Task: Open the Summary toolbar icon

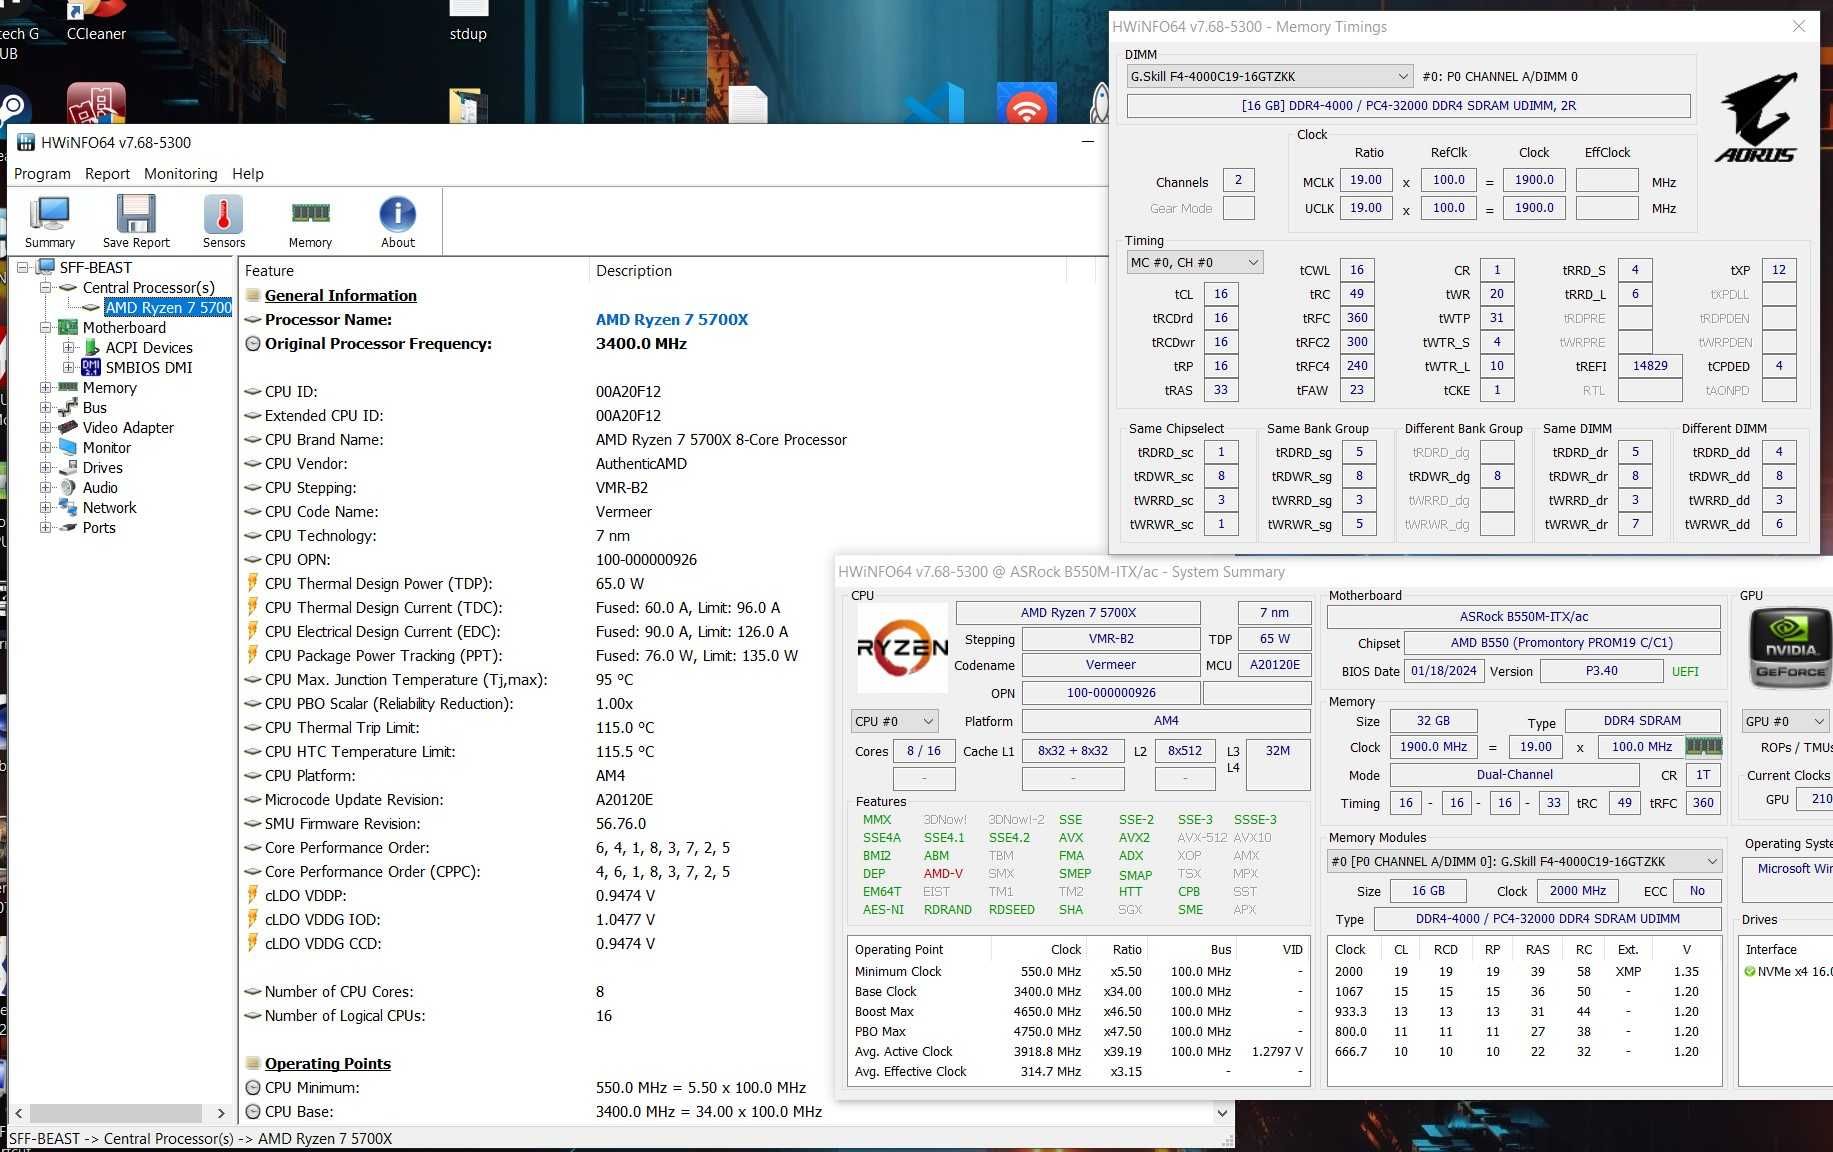Action: (x=50, y=221)
